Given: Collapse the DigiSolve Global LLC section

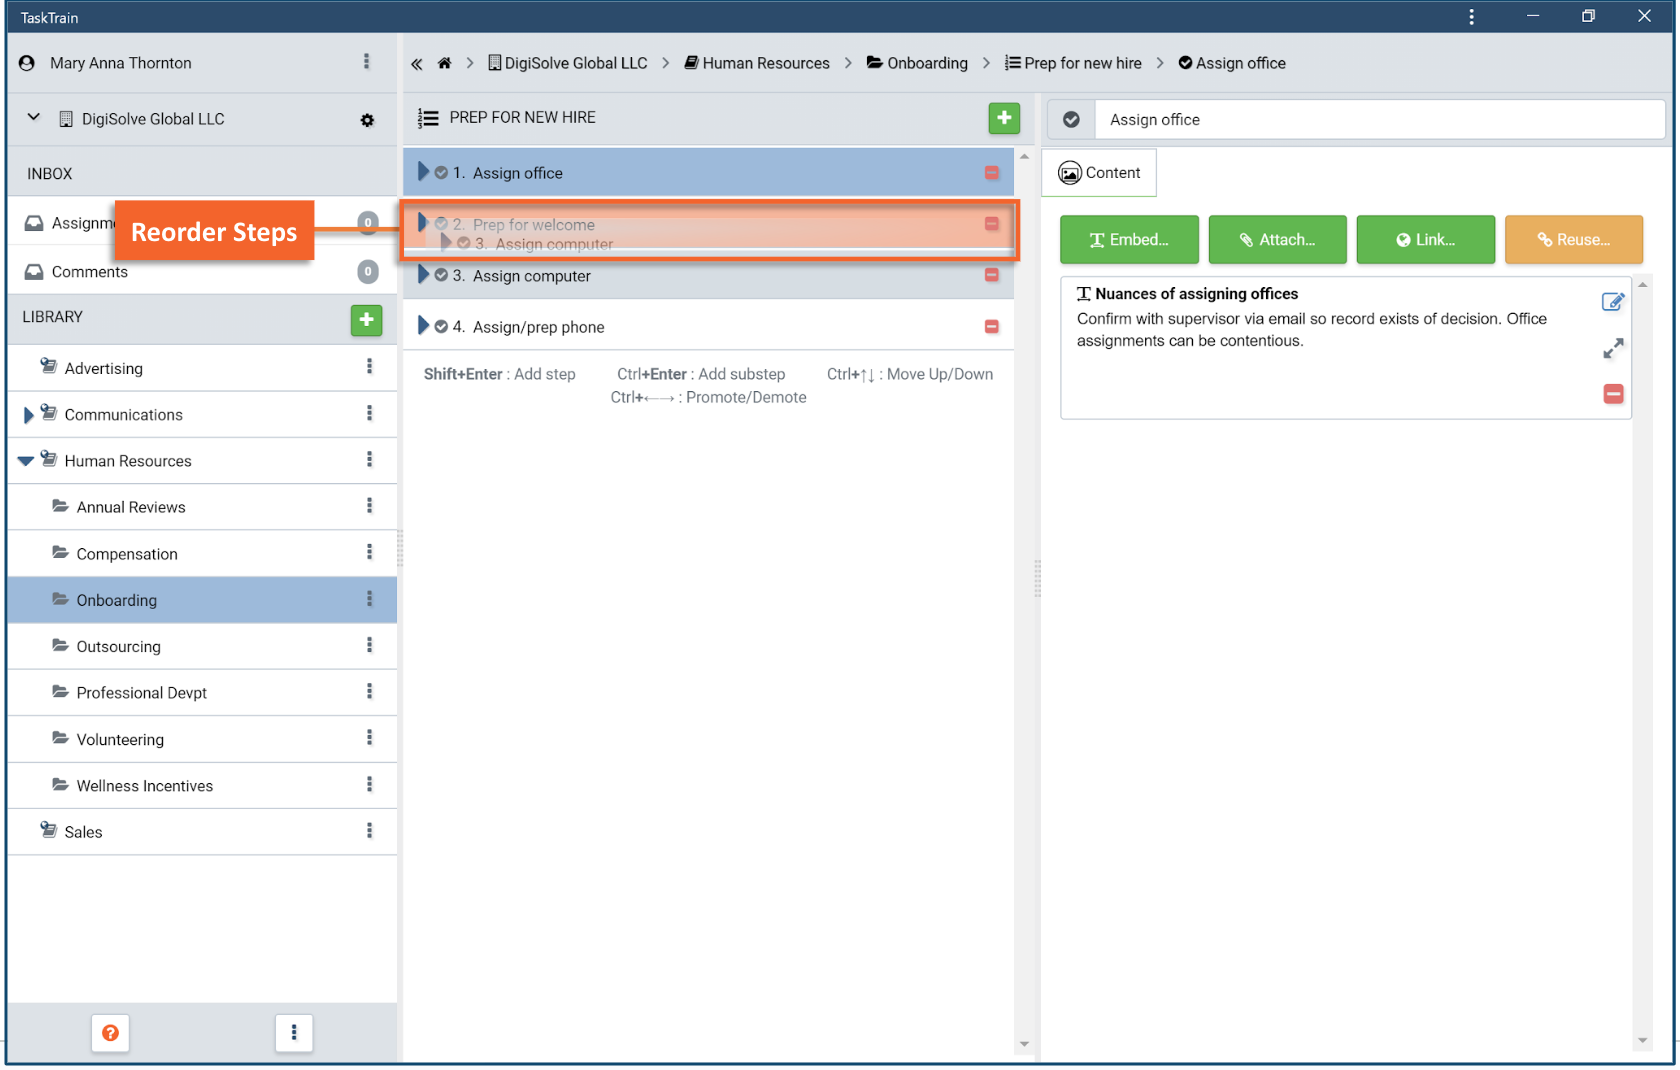Looking at the screenshot, I should [34, 118].
